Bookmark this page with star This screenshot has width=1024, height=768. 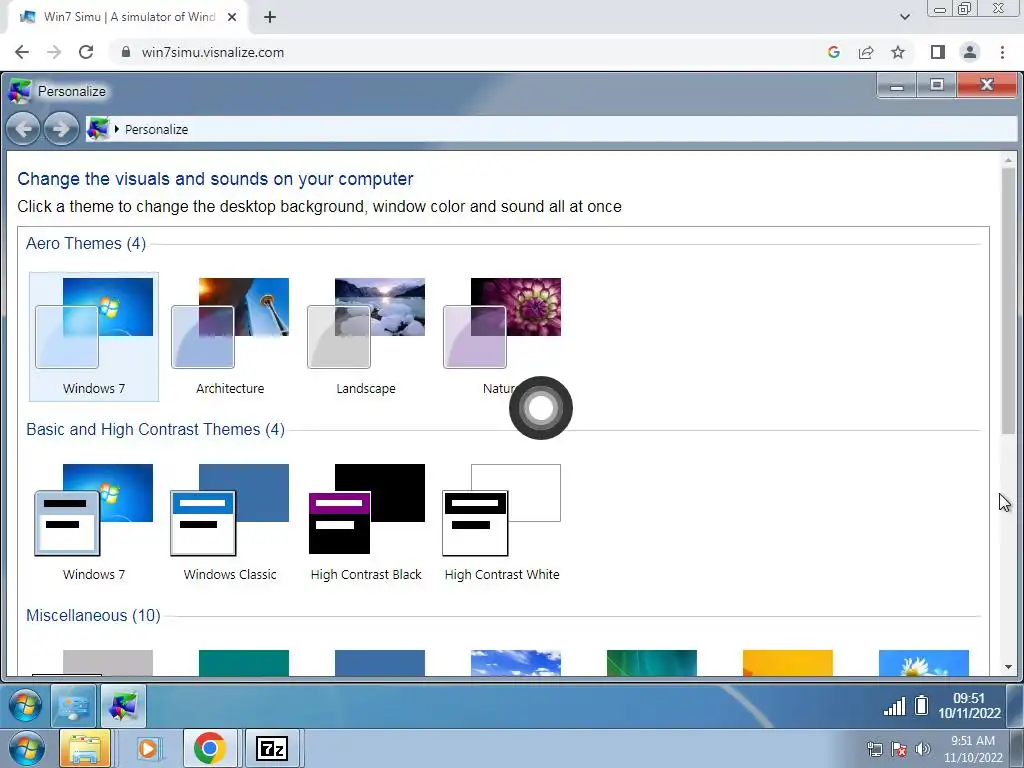point(898,52)
